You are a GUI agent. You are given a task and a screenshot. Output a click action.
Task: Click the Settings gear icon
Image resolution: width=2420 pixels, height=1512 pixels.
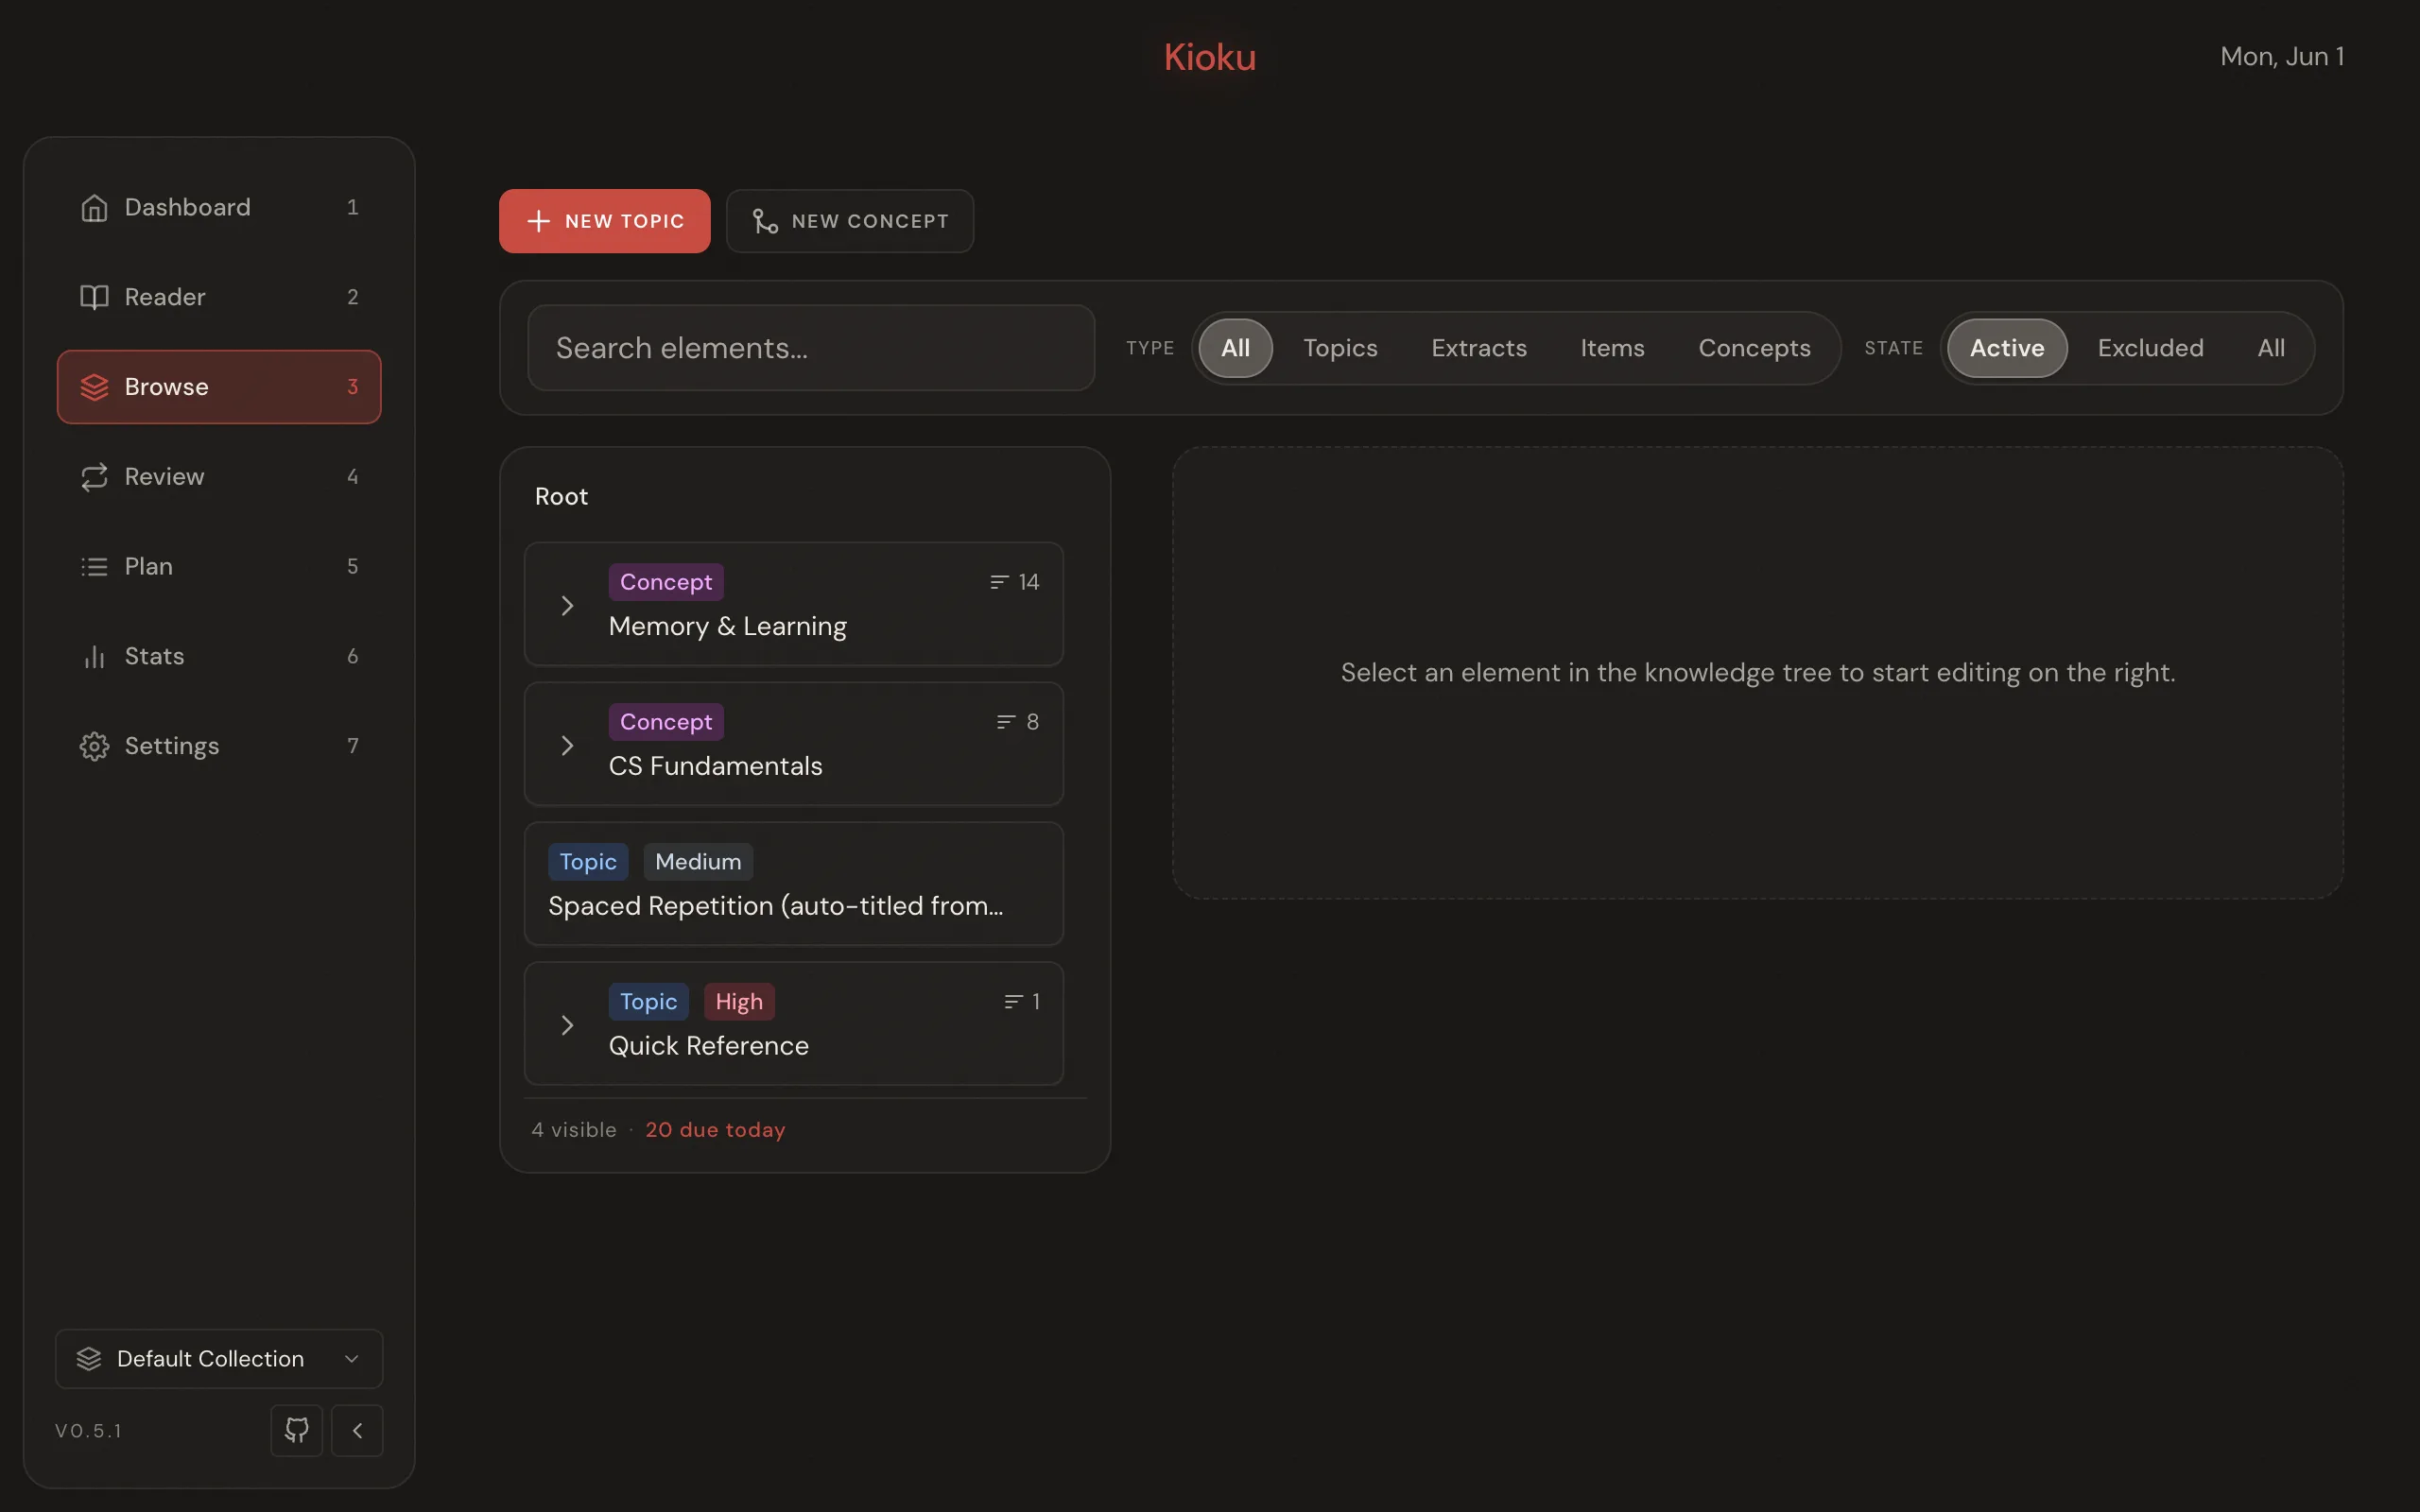click(x=94, y=746)
